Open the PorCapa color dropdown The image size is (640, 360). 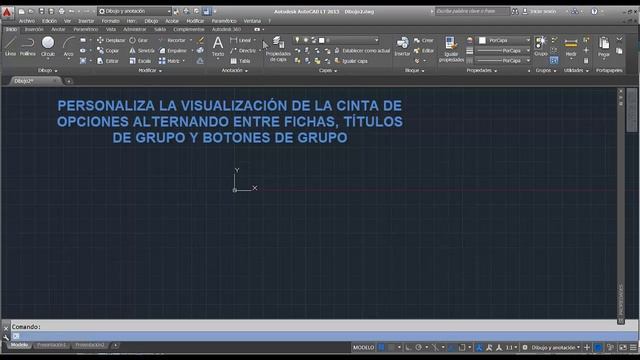pos(504,40)
